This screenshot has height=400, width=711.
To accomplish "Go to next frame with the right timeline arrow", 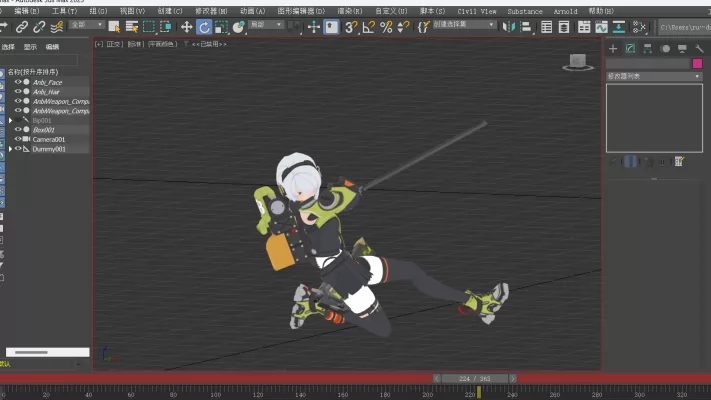I will [512, 378].
